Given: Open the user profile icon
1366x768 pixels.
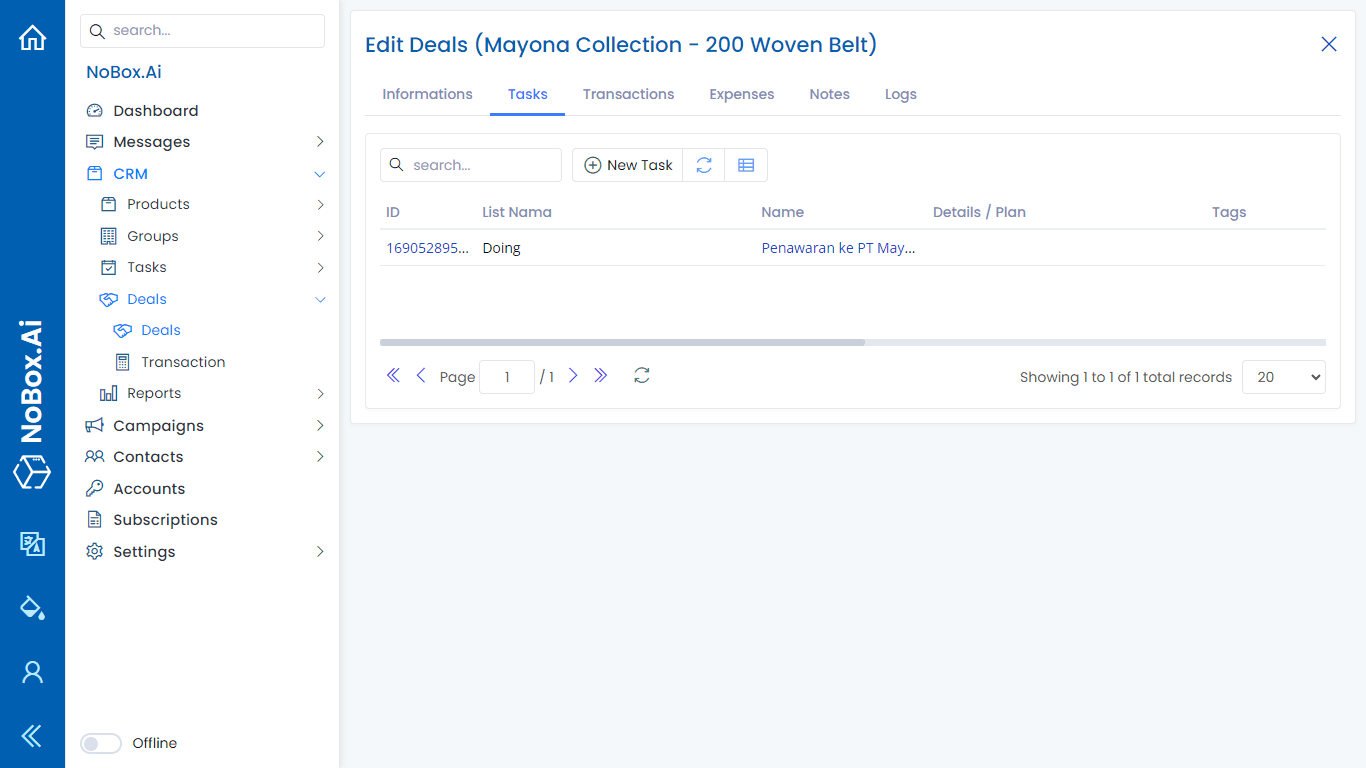Looking at the screenshot, I should point(32,672).
